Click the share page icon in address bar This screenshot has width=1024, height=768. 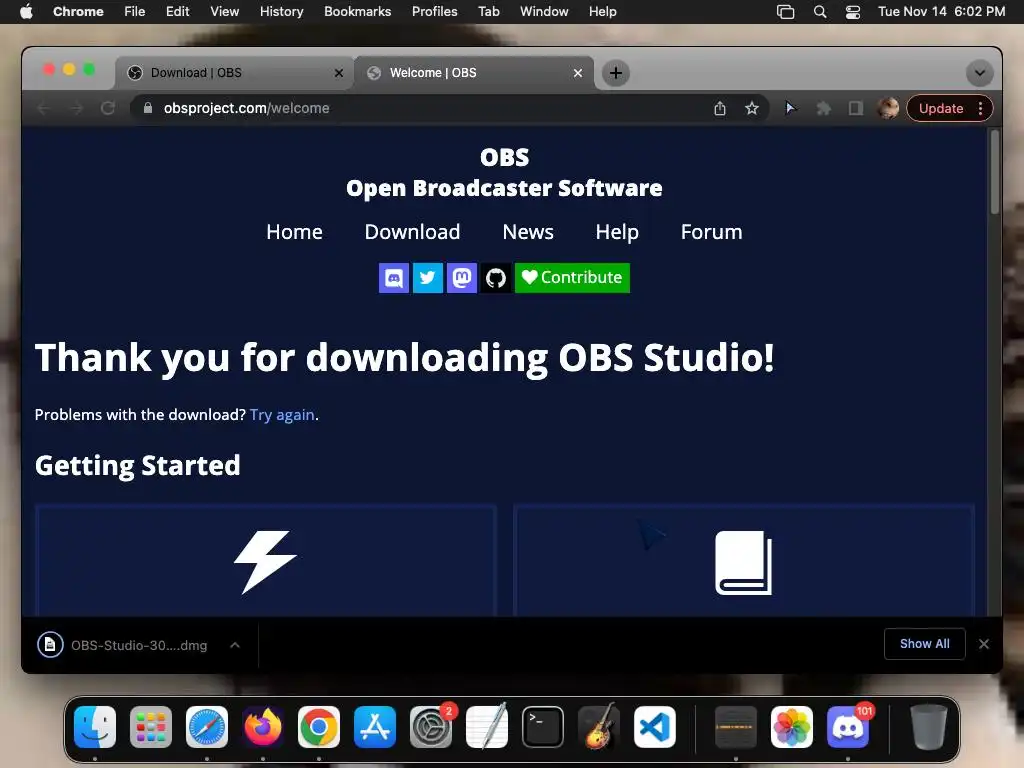720,108
